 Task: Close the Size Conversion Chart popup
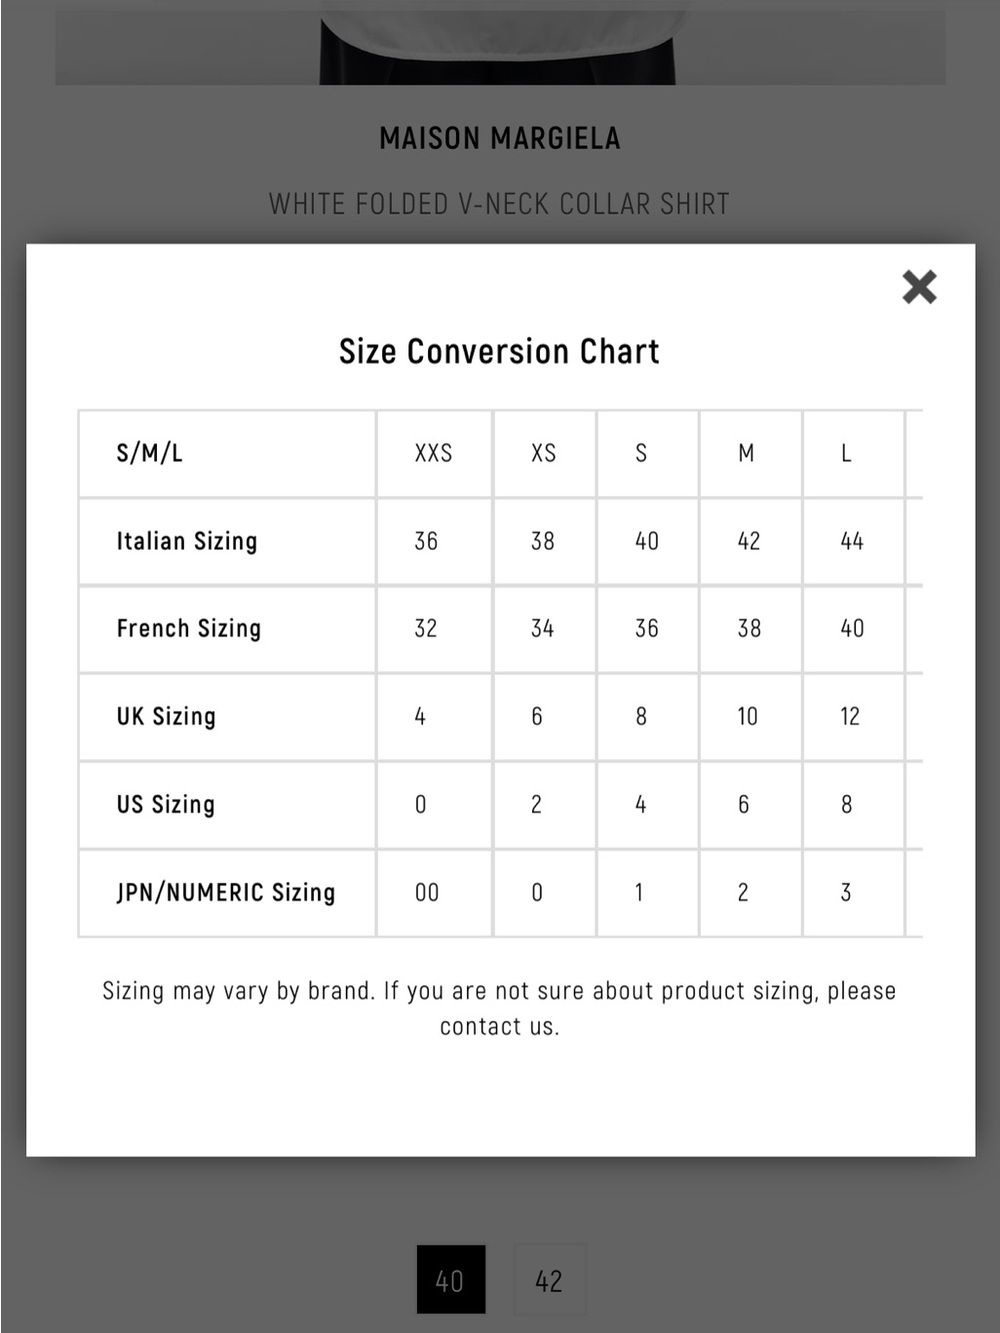[x=919, y=287]
